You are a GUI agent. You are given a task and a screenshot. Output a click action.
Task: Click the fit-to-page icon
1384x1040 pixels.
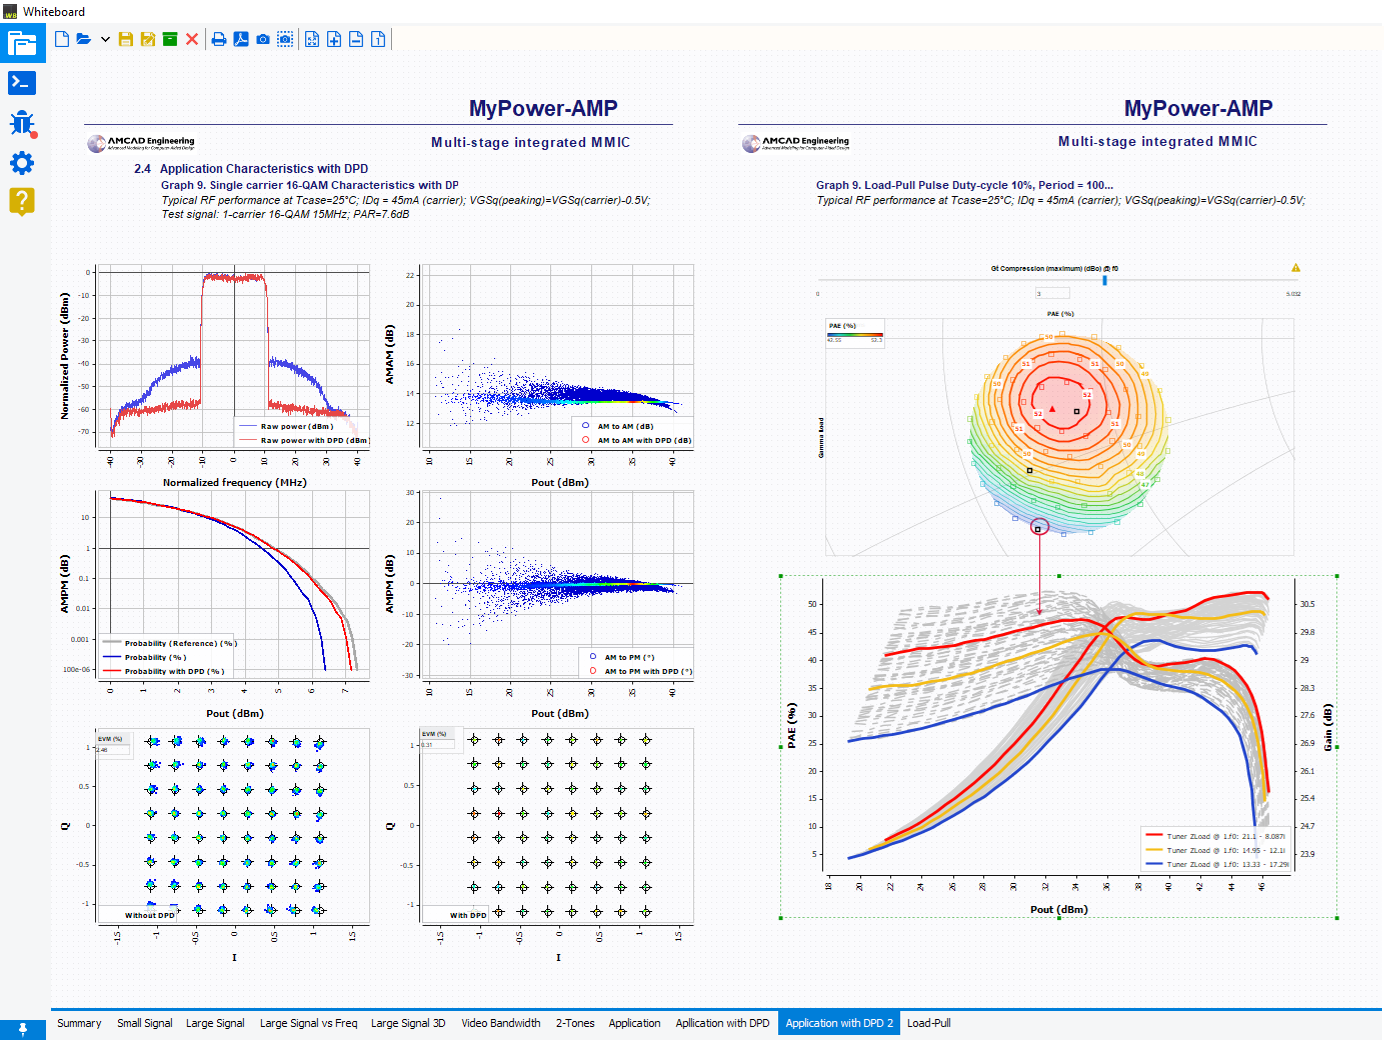312,39
